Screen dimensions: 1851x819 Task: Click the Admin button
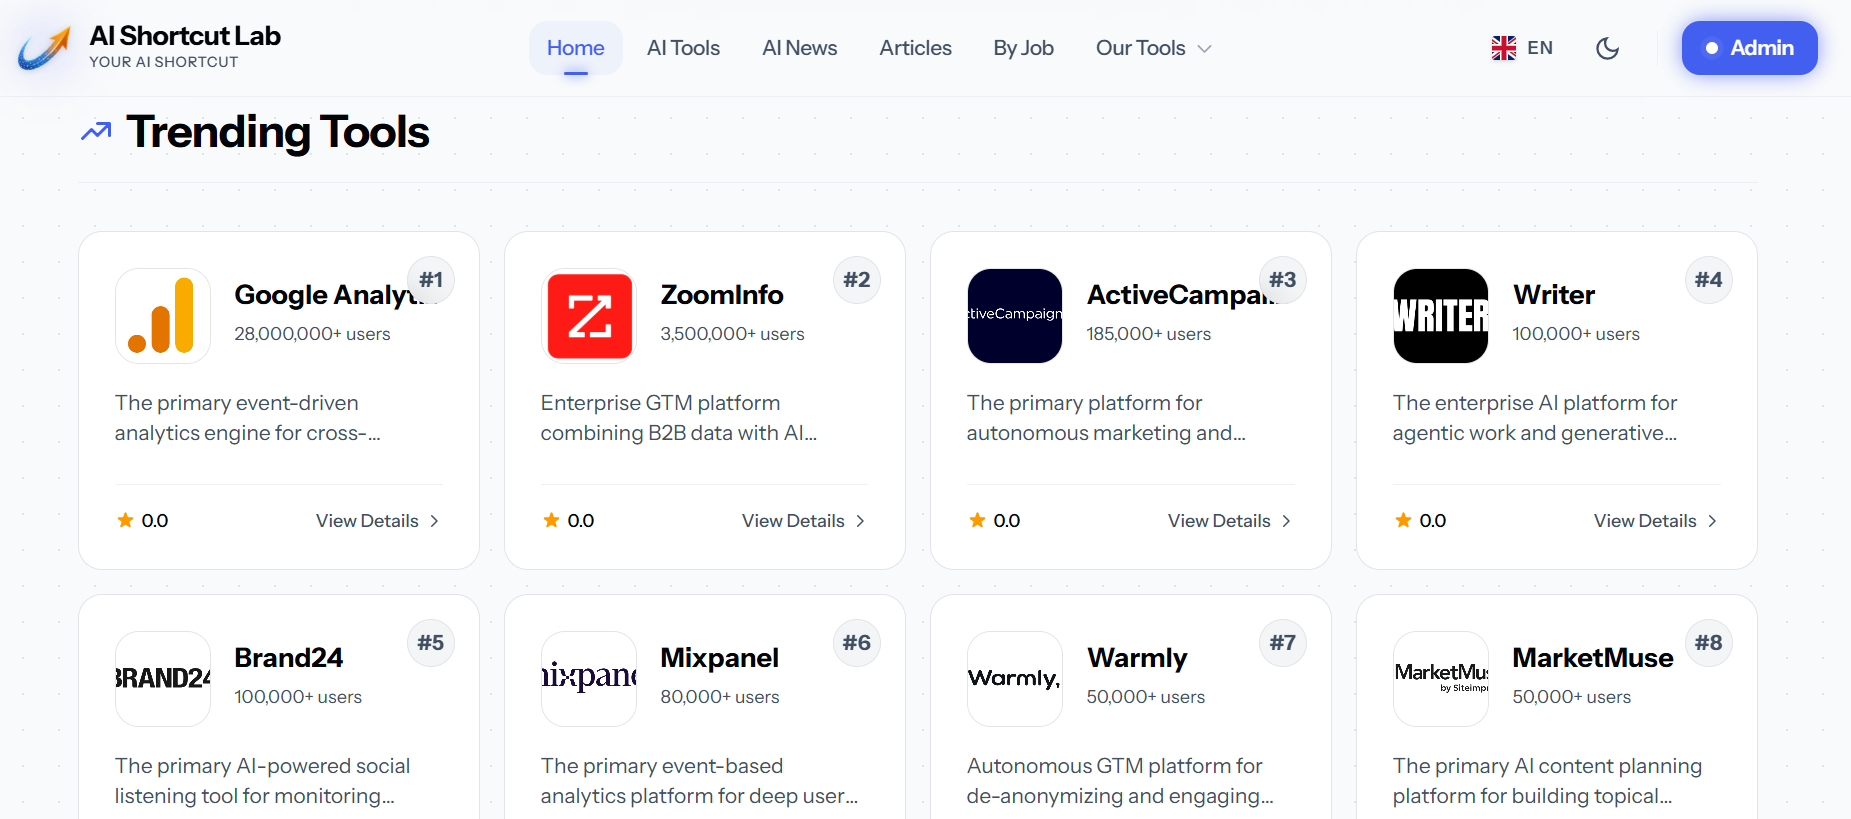coord(1749,47)
